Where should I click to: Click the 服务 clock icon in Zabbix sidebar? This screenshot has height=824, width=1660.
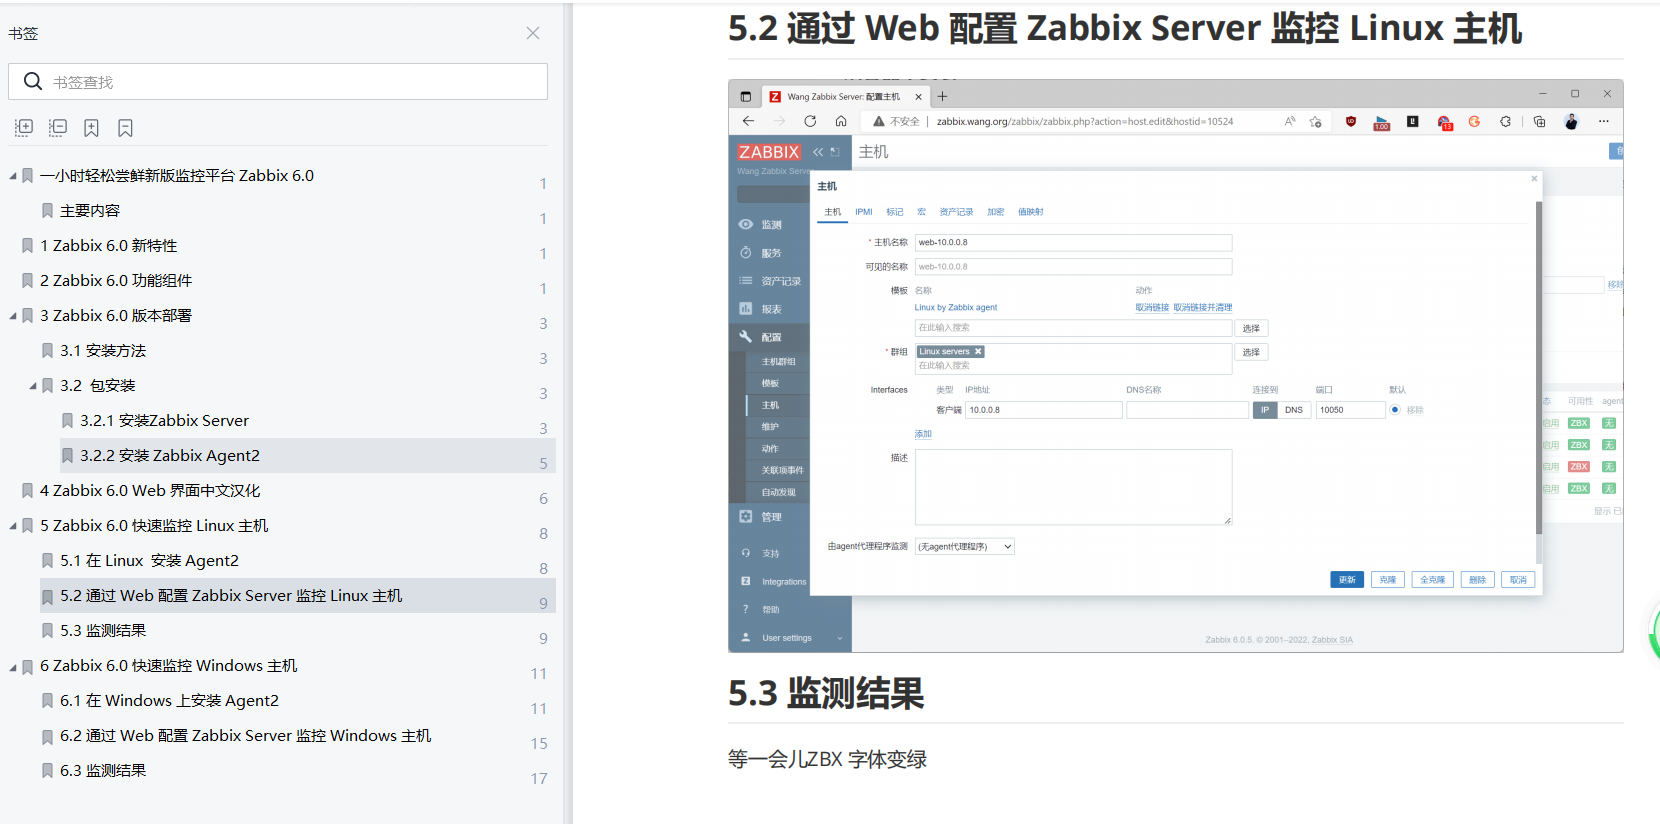coord(746,253)
